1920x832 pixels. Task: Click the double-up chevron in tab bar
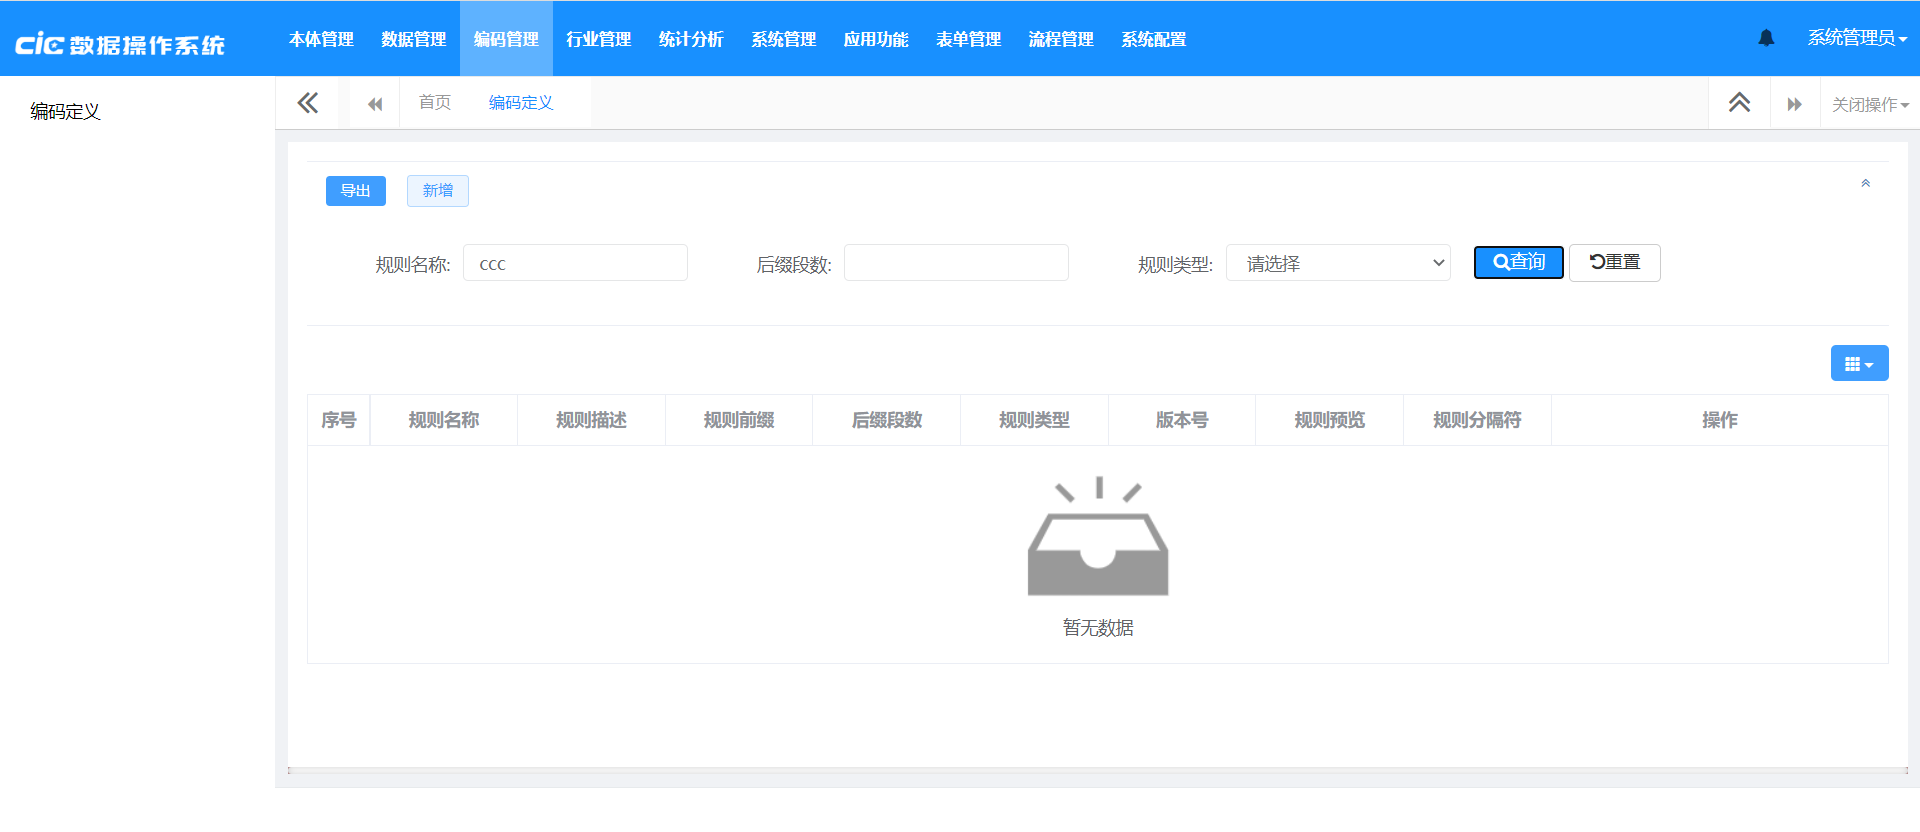click(x=1739, y=103)
